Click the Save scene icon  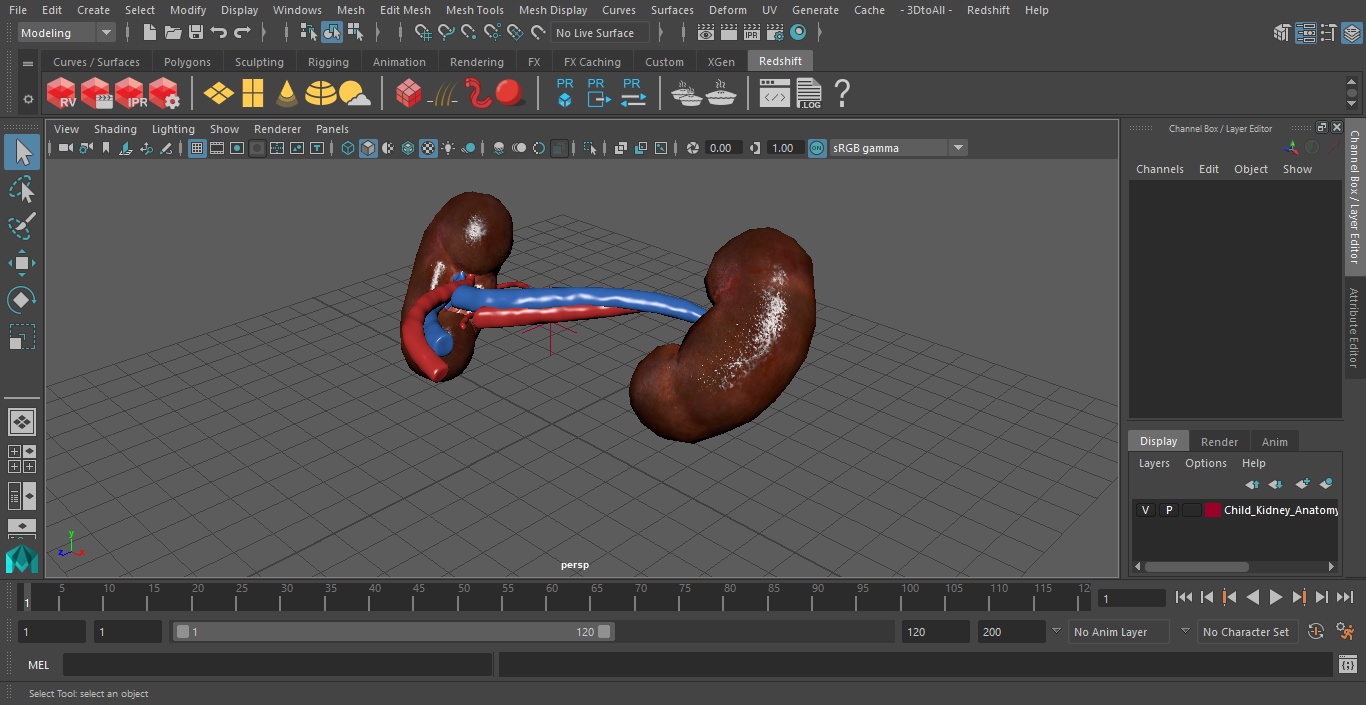point(196,33)
